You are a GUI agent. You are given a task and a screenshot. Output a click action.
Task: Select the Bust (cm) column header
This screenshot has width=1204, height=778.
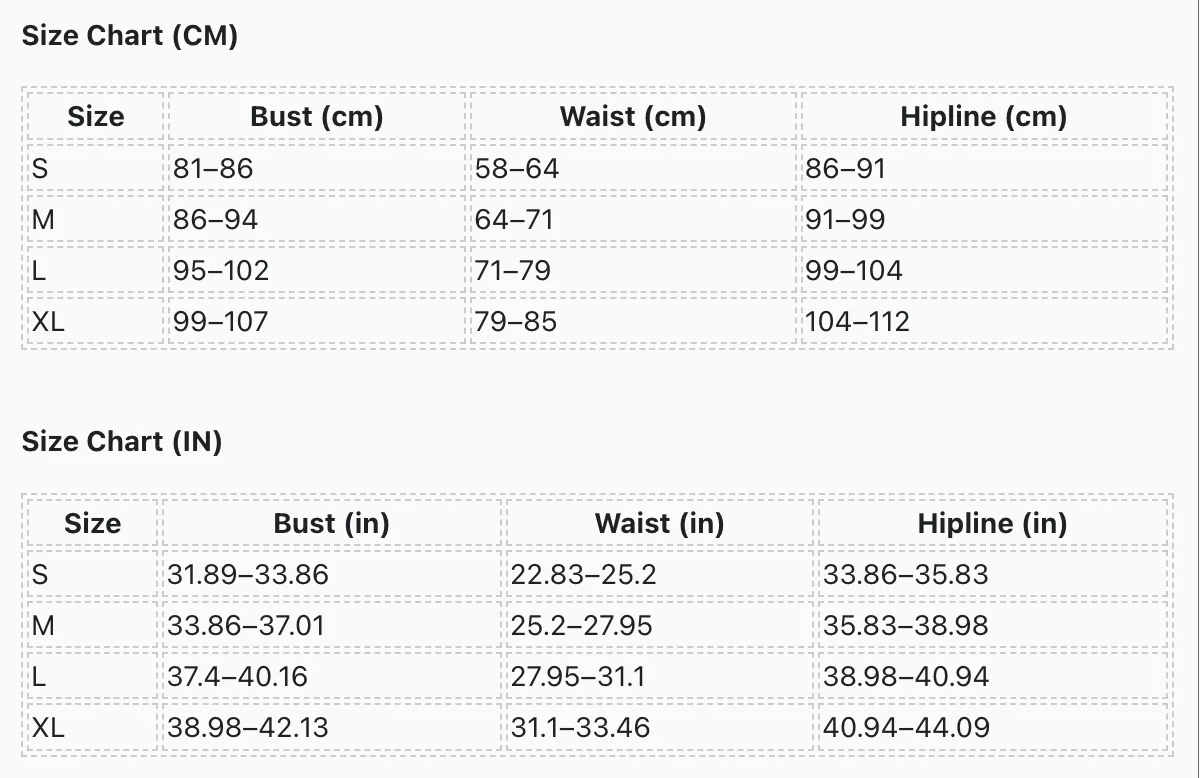tap(317, 116)
